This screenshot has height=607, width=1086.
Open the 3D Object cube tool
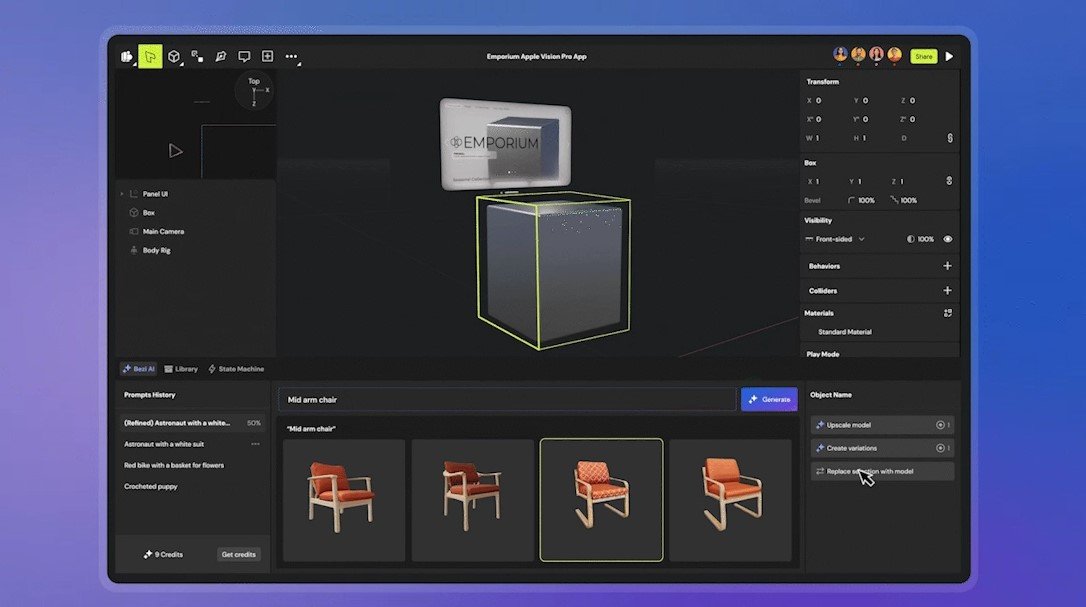coord(174,56)
